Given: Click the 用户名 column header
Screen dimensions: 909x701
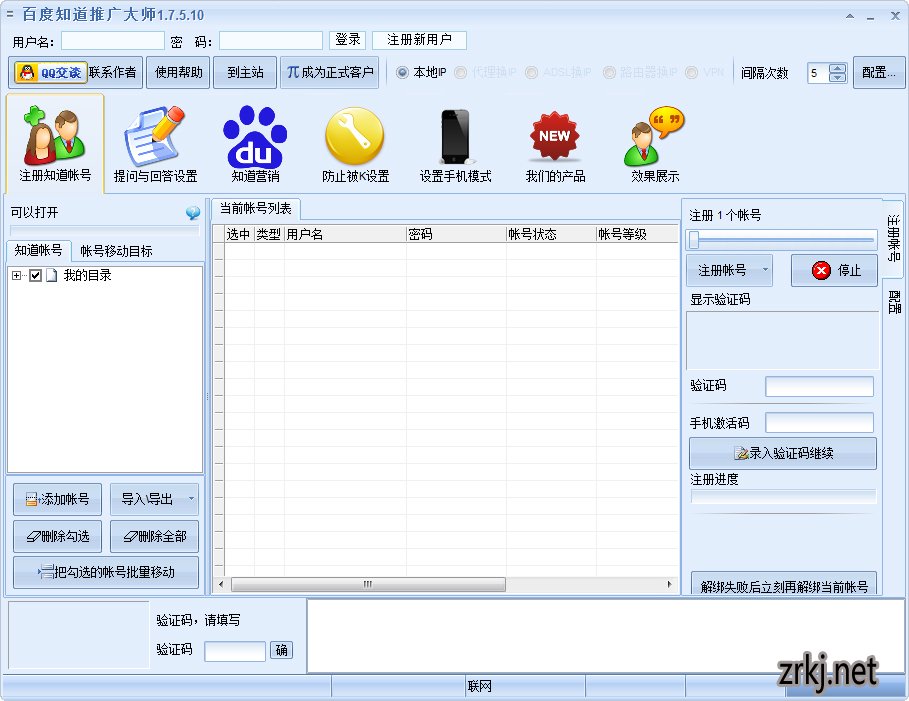Looking at the screenshot, I should [345, 234].
